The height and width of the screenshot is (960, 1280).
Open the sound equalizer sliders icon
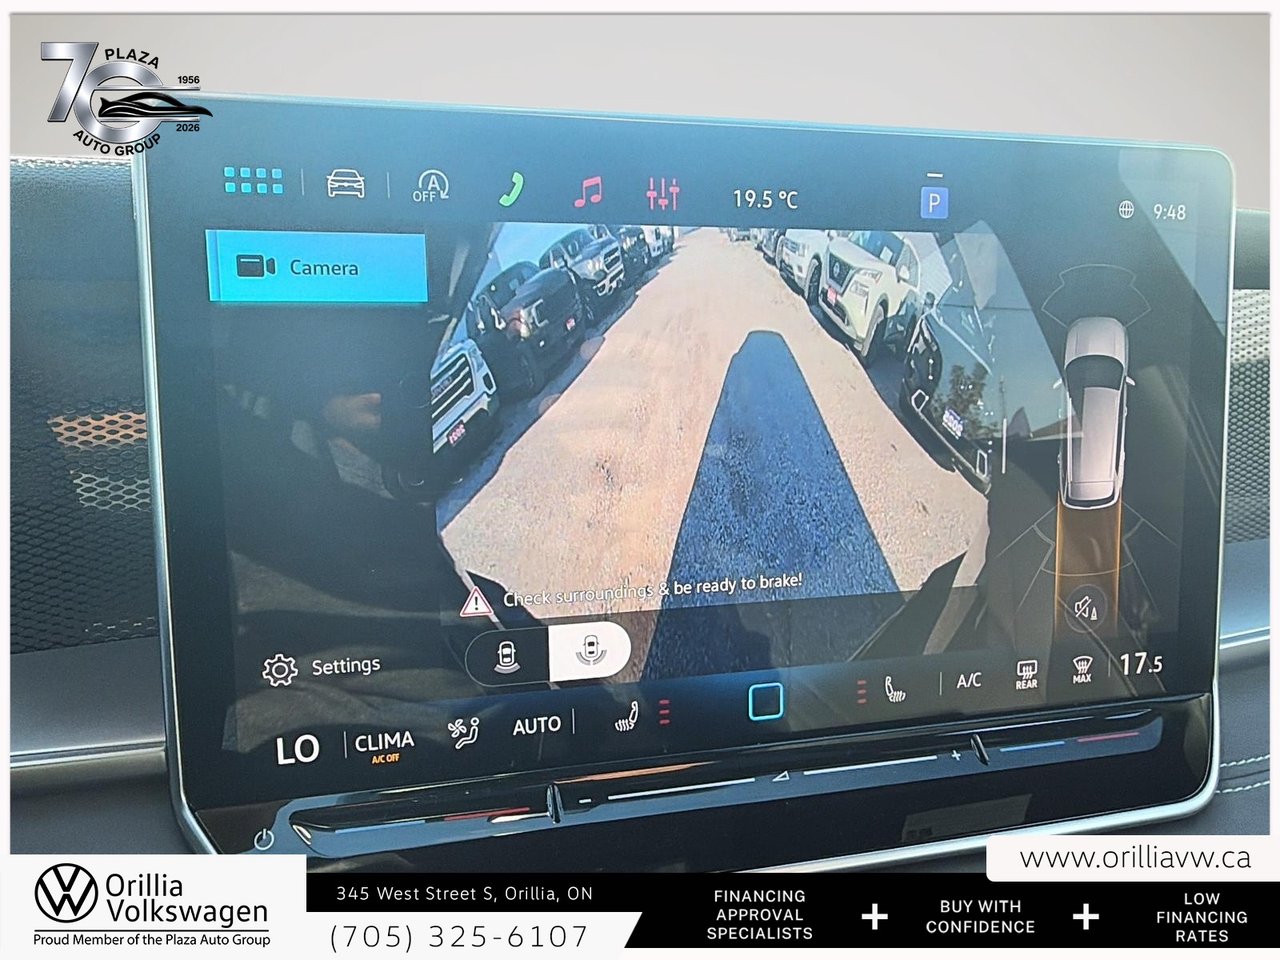662,193
